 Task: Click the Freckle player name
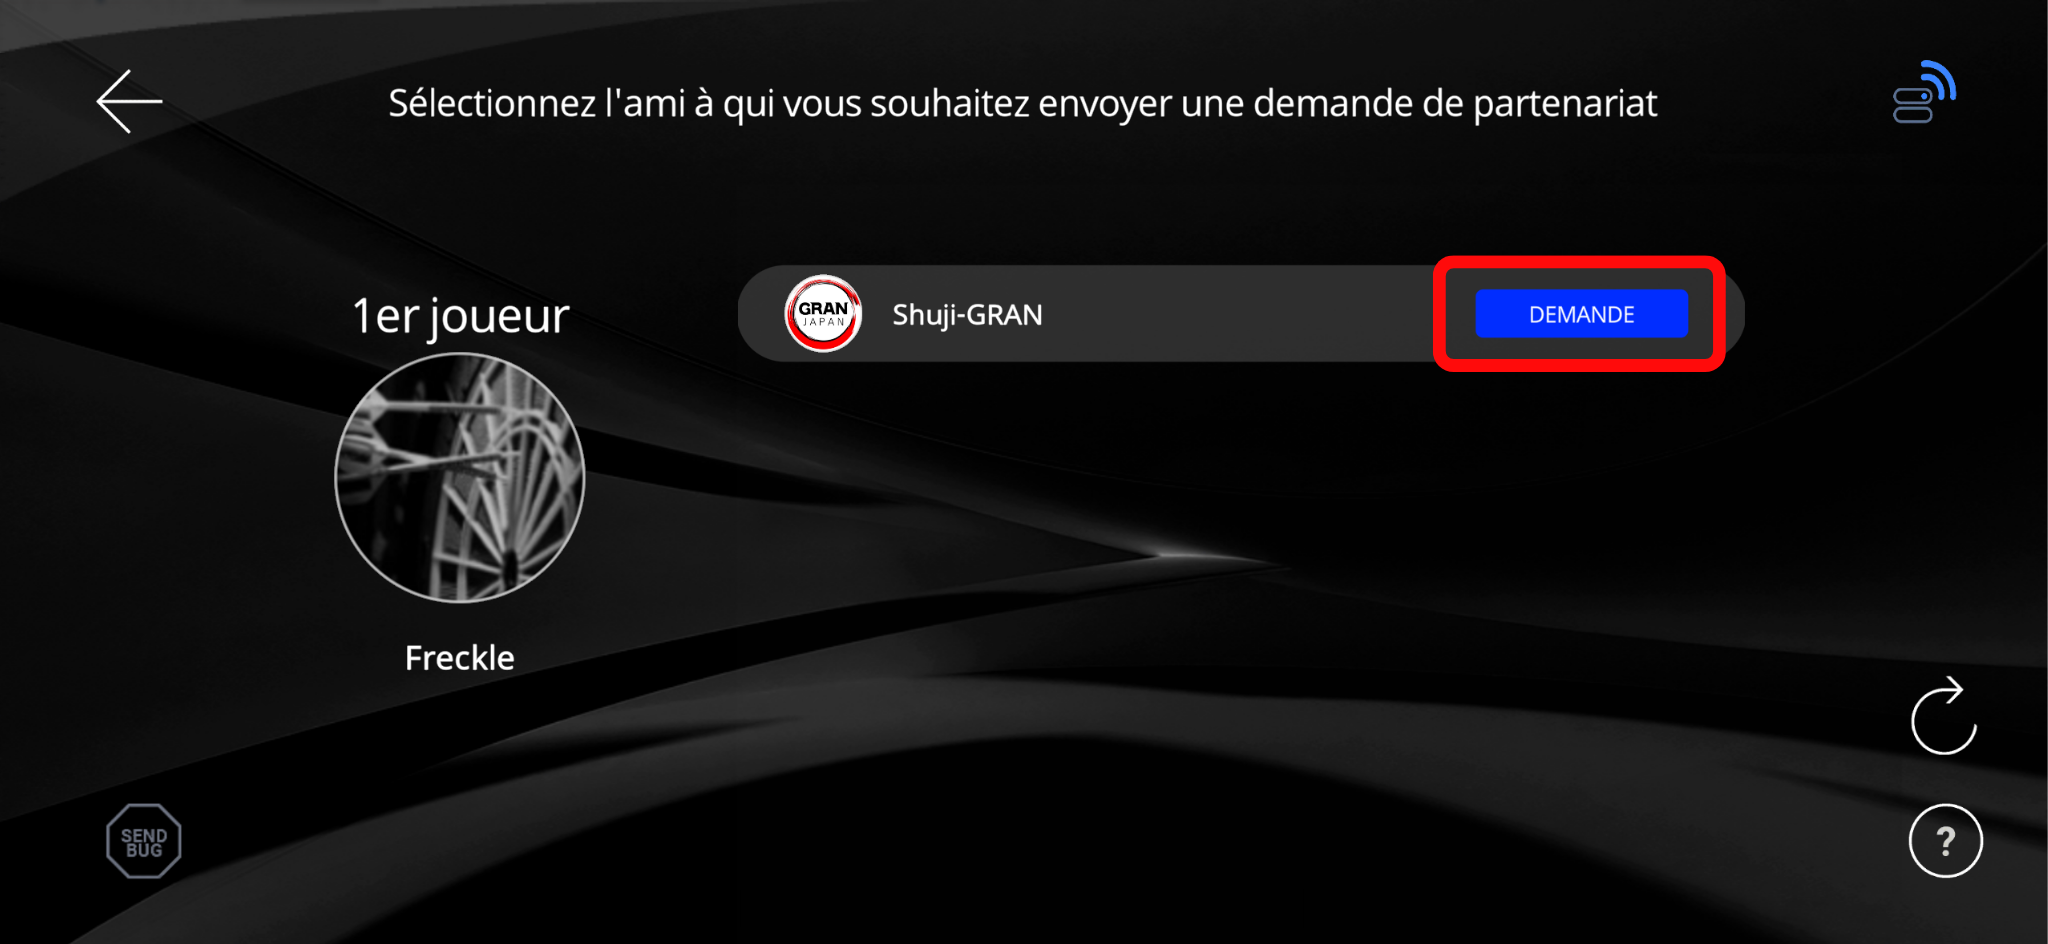click(460, 658)
